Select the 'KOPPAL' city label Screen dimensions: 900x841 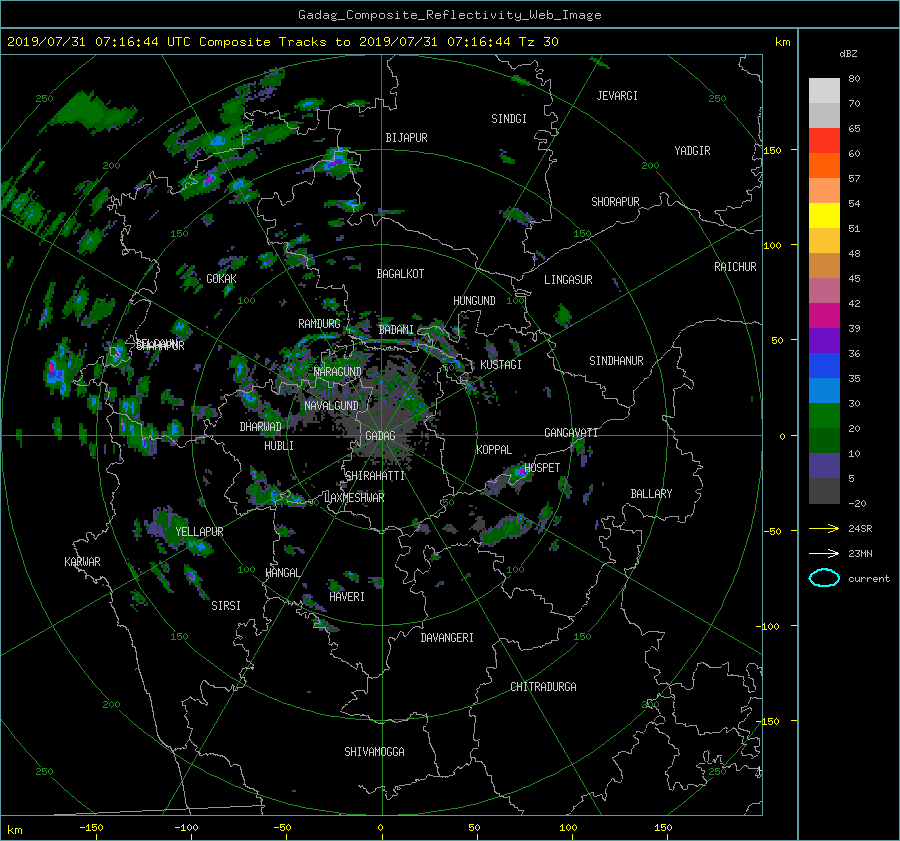(x=494, y=450)
